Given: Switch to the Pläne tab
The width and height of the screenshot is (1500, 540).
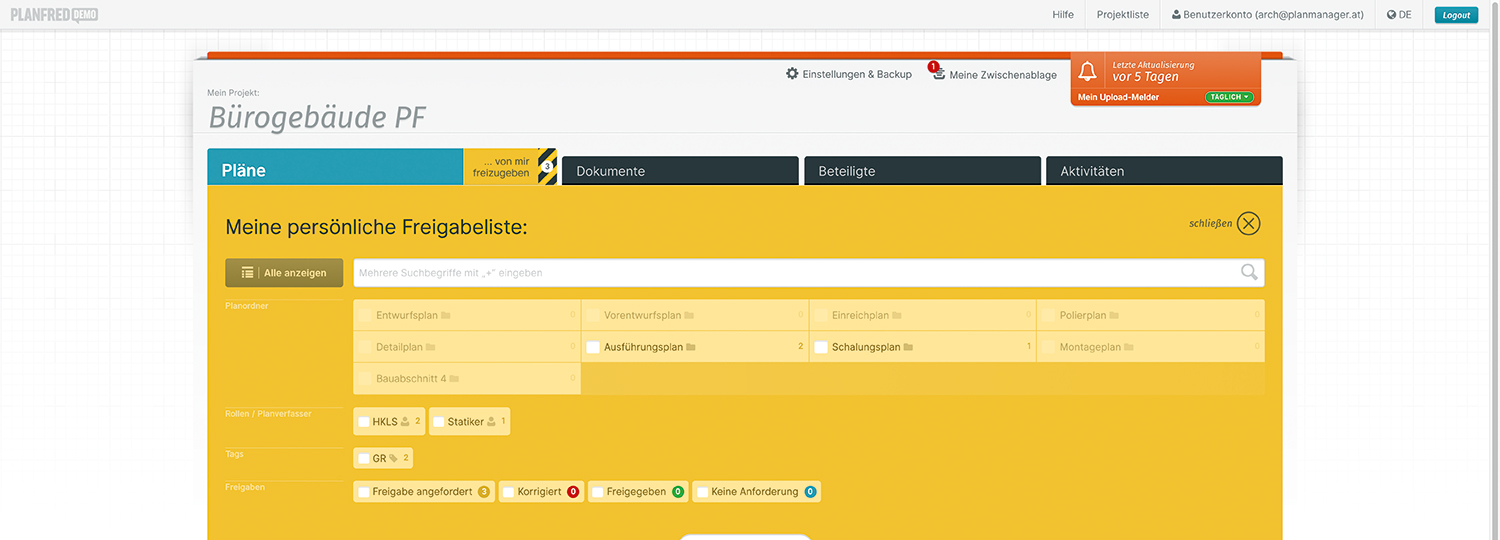Looking at the screenshot, I should pyautogui.click(x=335, y=167).
